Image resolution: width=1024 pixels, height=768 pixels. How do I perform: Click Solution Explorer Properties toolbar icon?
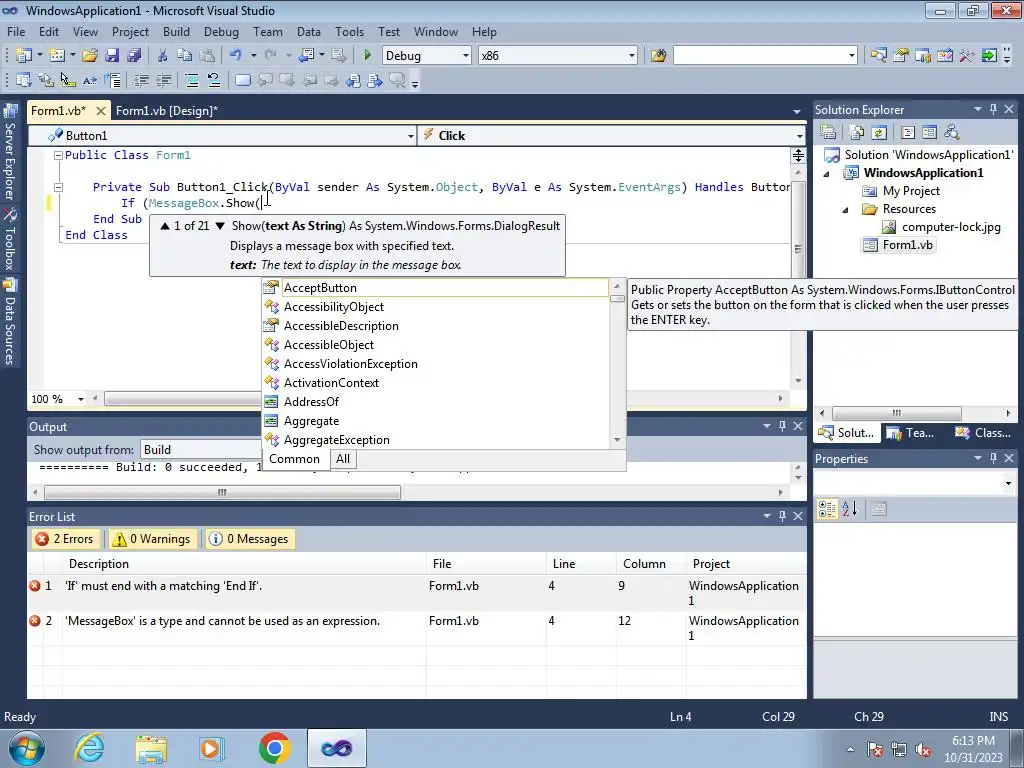(828, 133)
